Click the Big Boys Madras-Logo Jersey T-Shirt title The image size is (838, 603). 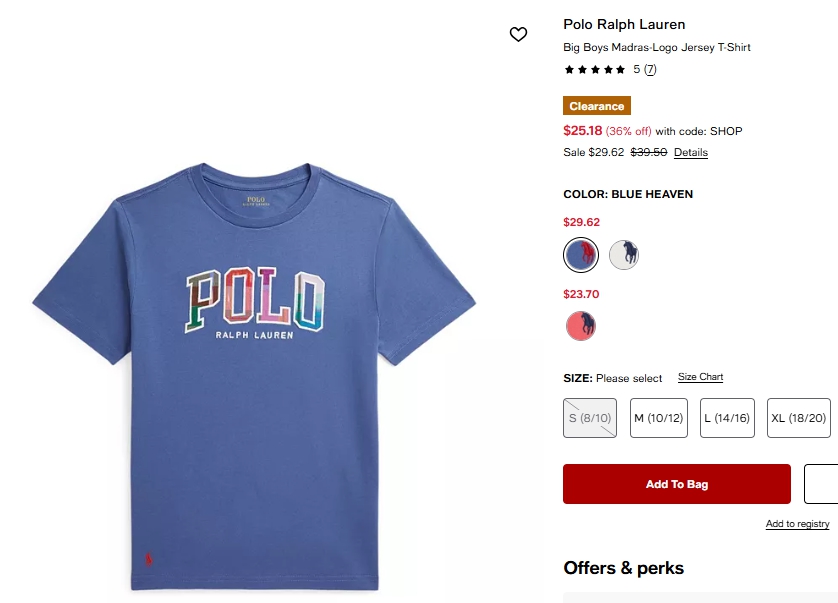657,48
